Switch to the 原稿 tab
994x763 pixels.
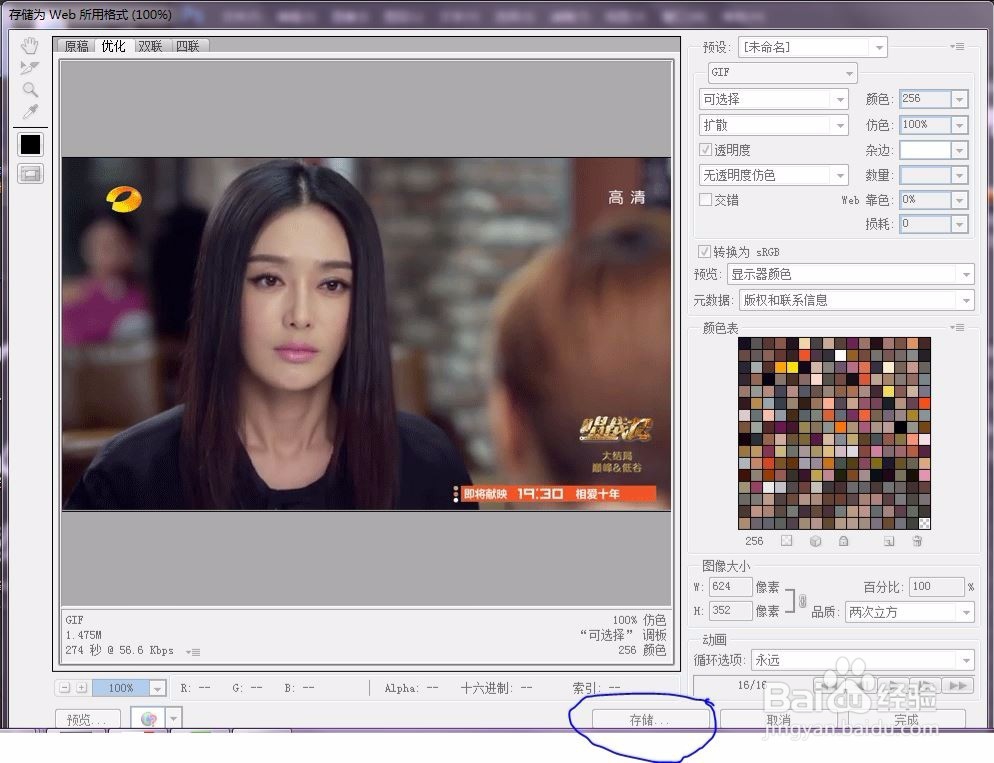coord(77,46)
